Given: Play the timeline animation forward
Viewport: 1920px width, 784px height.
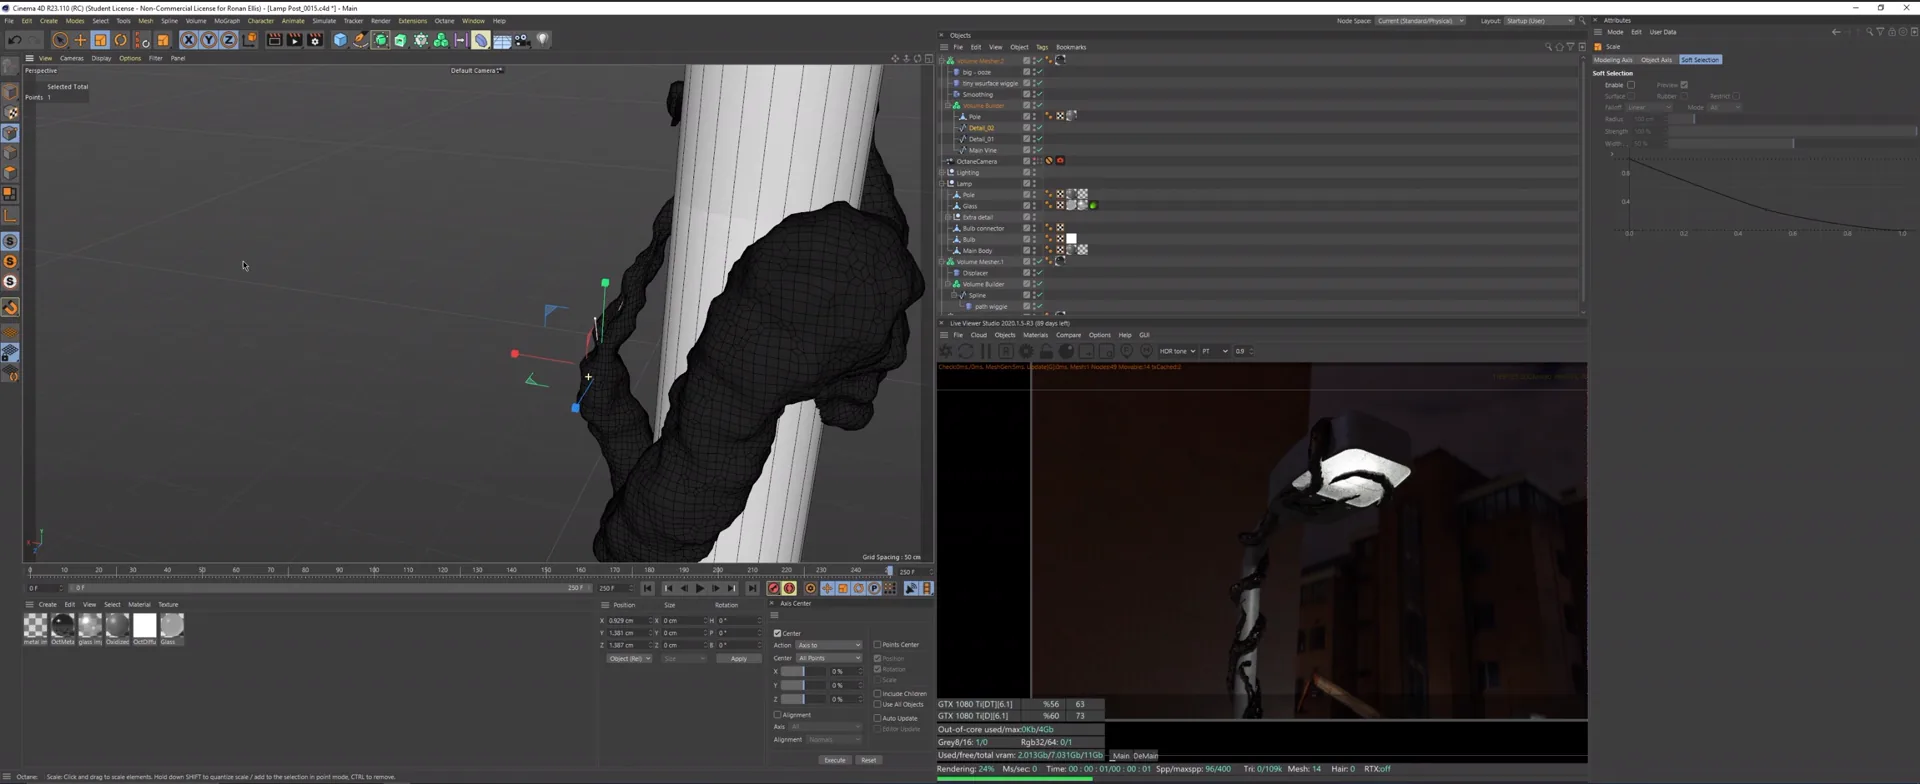Looking at the screenshot, I should point(700,588).
